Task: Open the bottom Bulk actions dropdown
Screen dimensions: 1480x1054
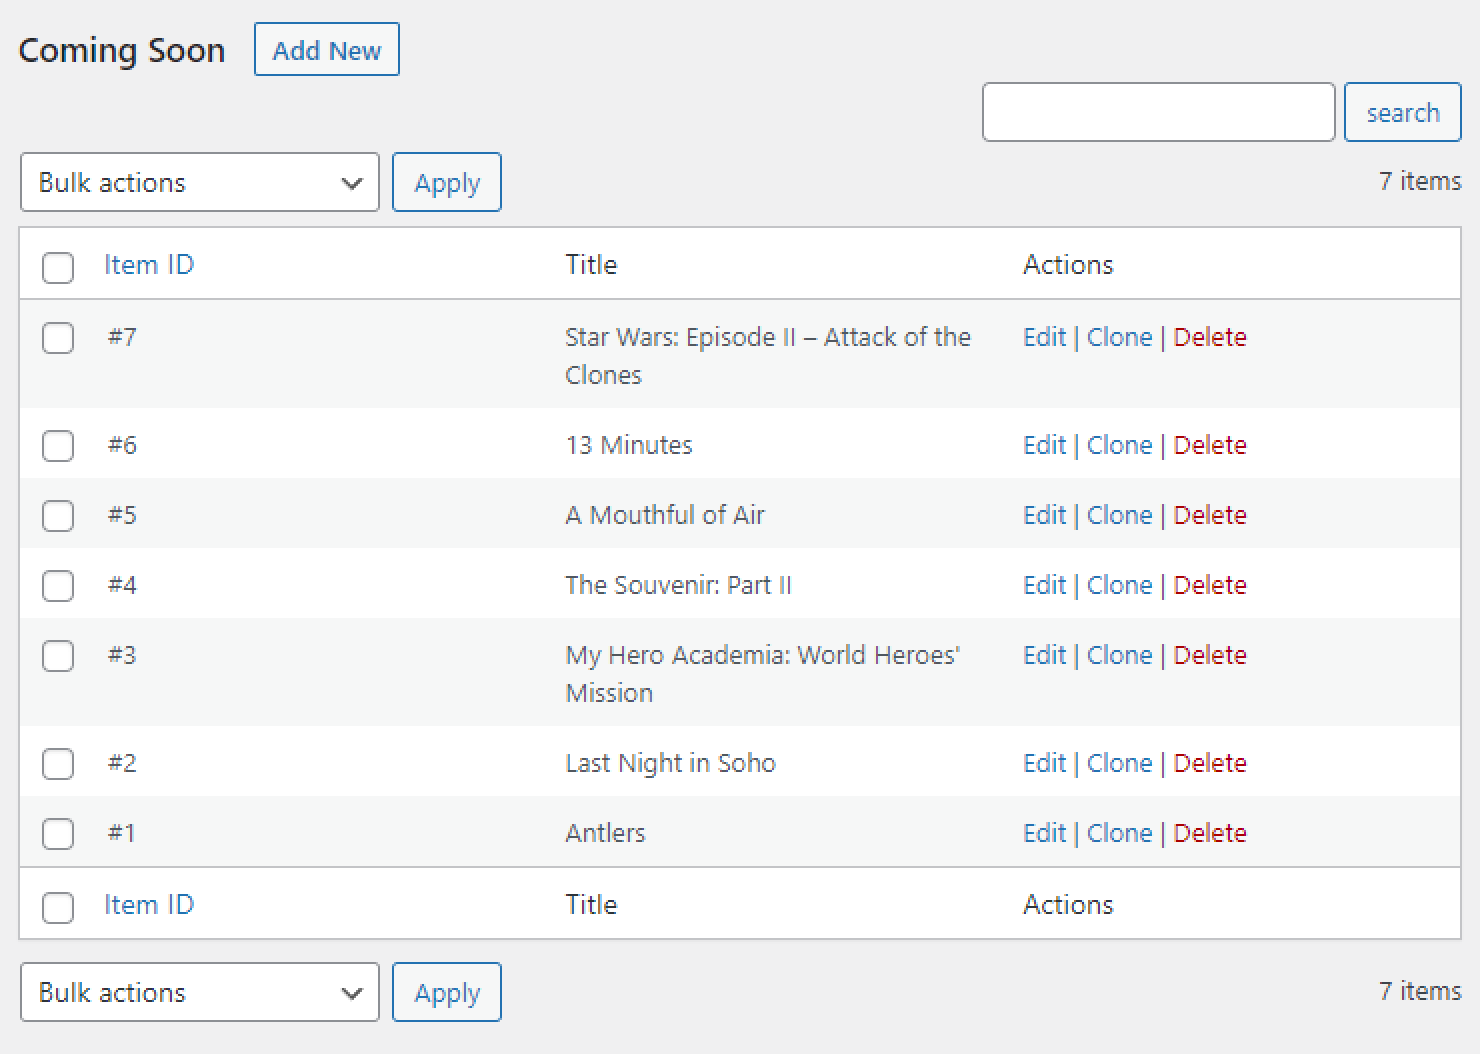Action: tap(200, 992)
